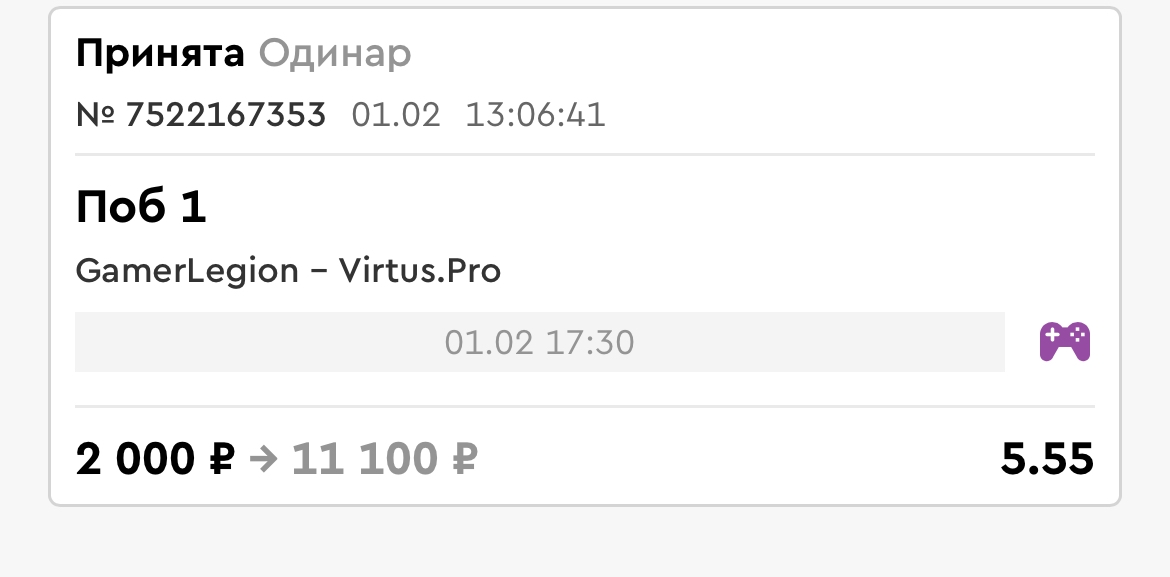Click the 01.02 date inside grey bar

[489, 343]
